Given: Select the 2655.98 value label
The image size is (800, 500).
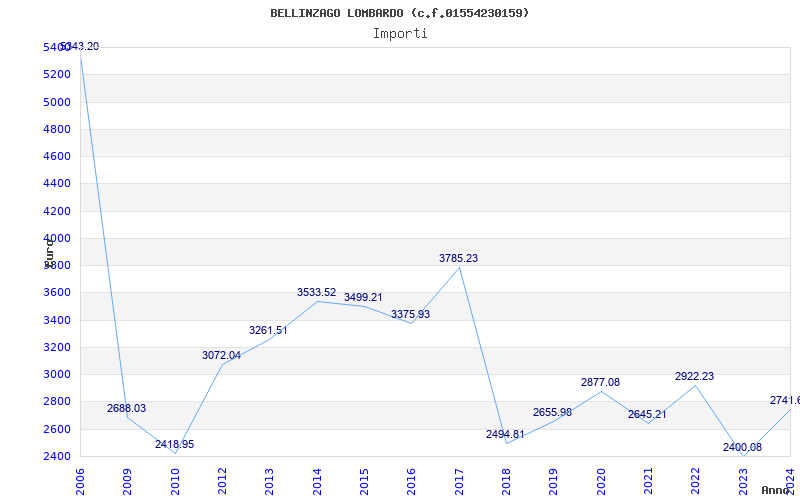Looking at the screenshot, I should click(553, 412).
